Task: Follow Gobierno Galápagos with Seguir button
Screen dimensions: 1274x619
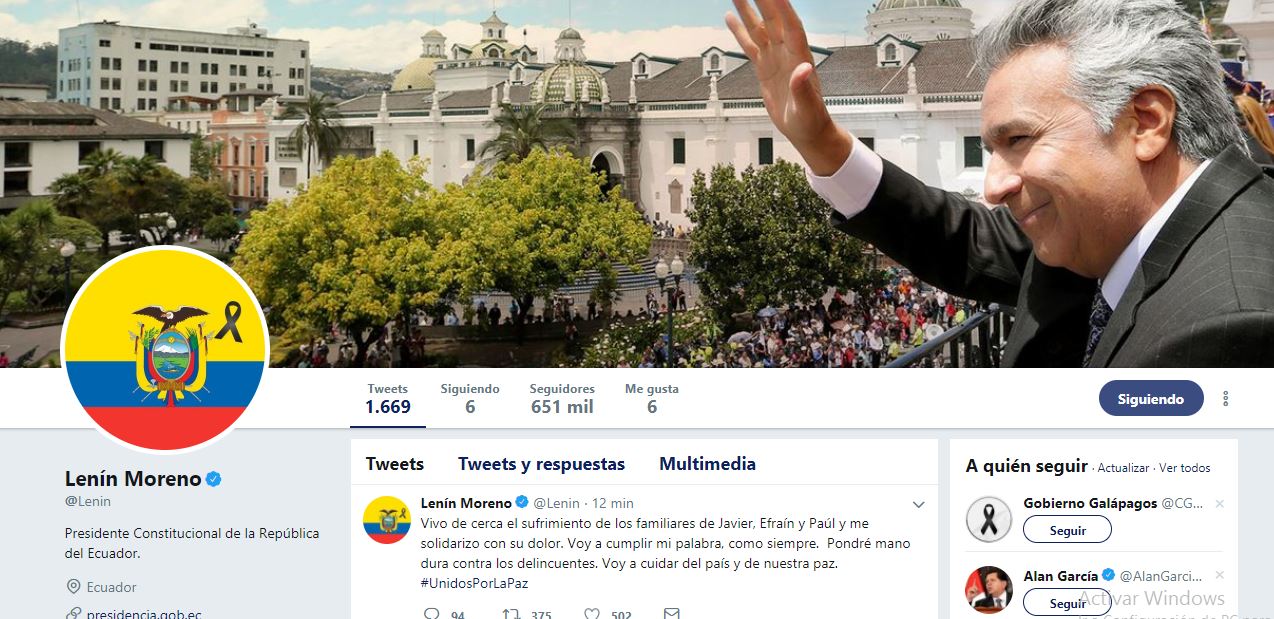Action: click(x=1067, y=530)
